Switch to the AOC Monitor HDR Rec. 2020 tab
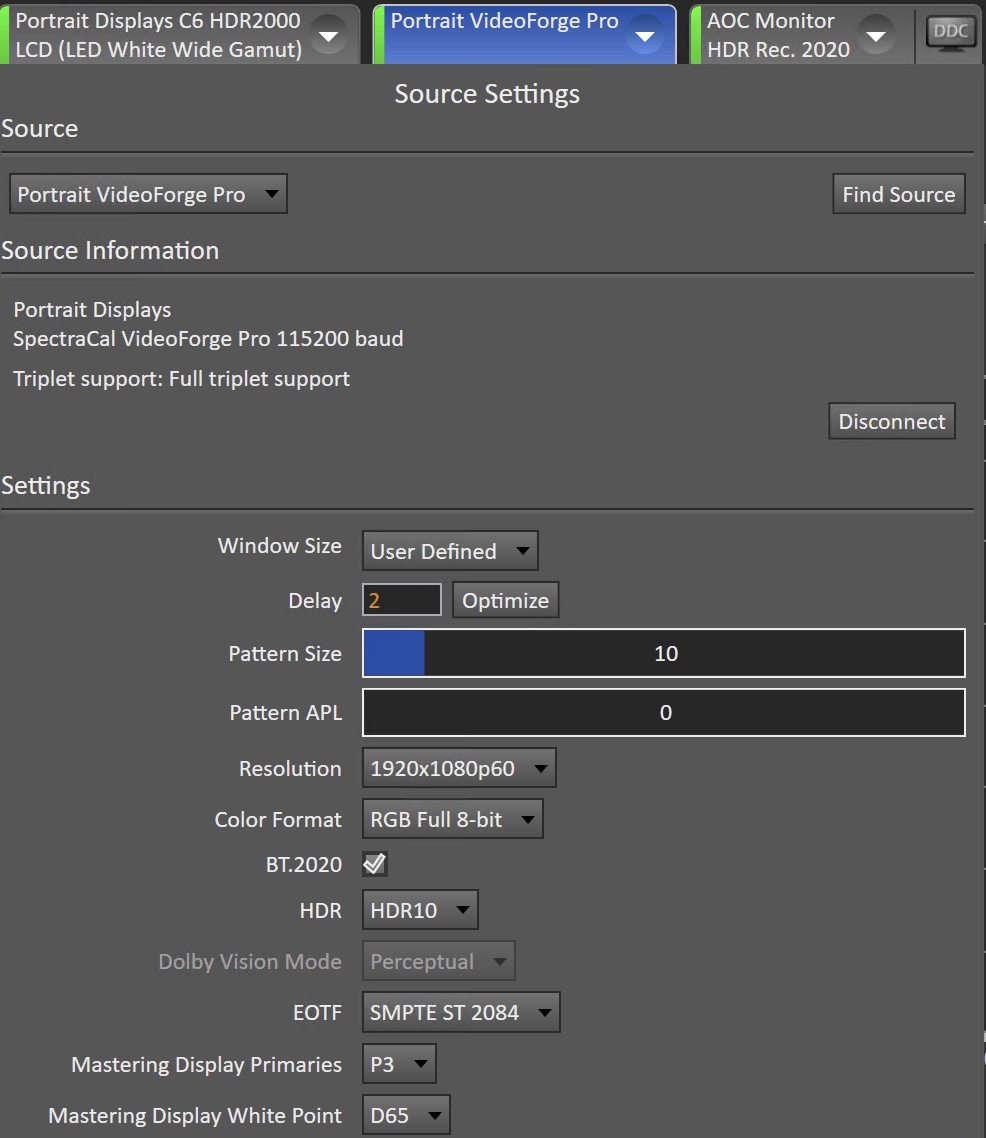Image resolution: width=986 pixels, height=1138 pixels. click(778, 35)
